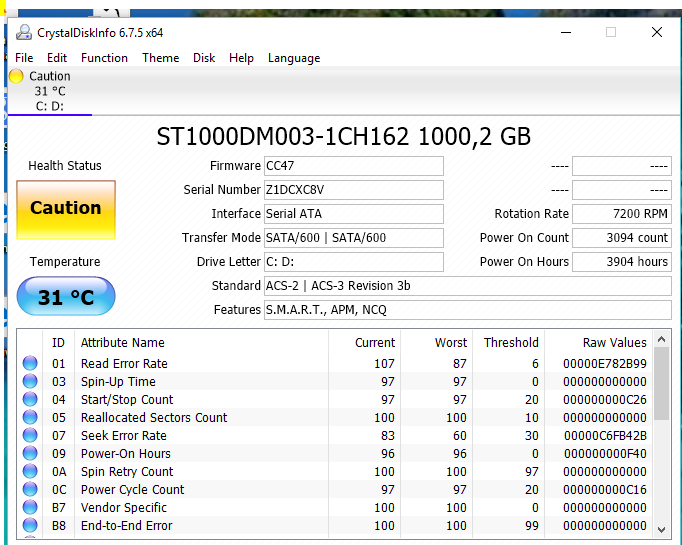Click the Power Cycle Count attribute name
682x545 pixels.
coord(132,489)
